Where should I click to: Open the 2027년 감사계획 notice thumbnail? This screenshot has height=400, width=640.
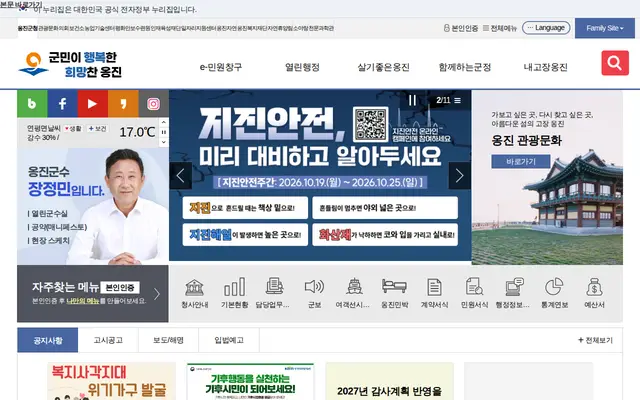coord(389,381)
